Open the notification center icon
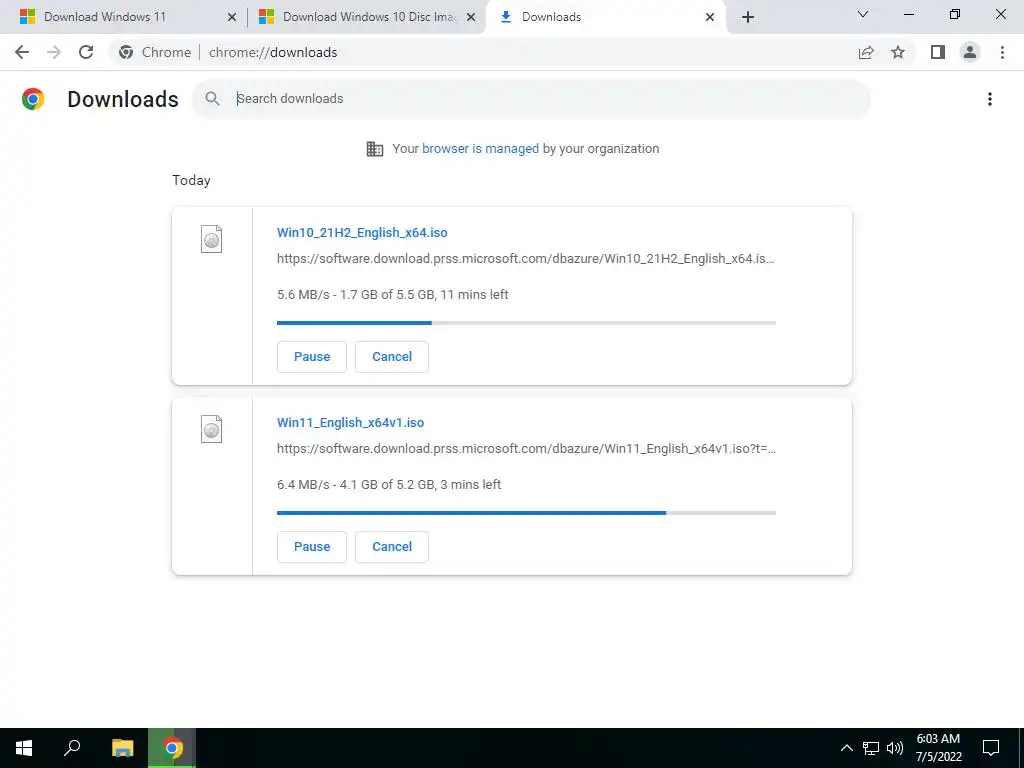The image size is (1024, 768). [x=991, y=748]
